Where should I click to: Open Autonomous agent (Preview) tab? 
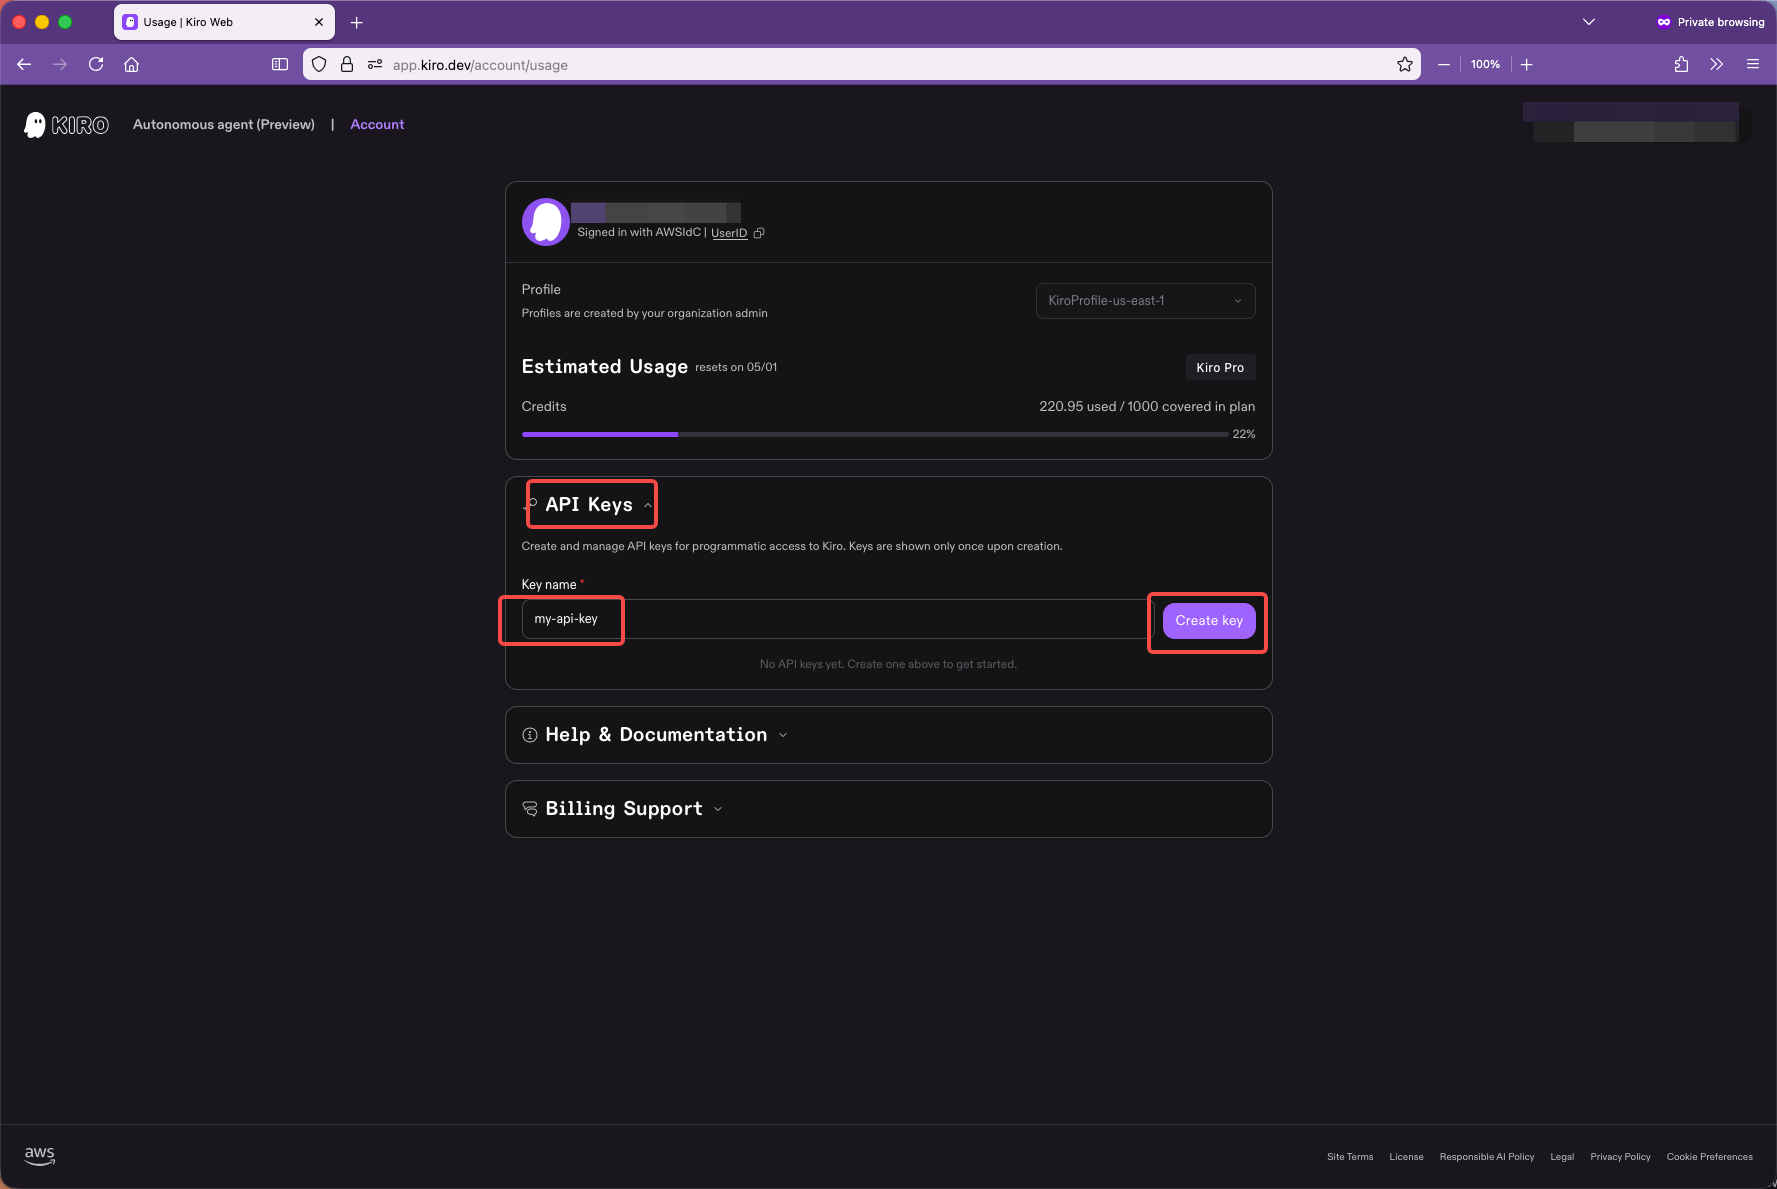[224, 125]
